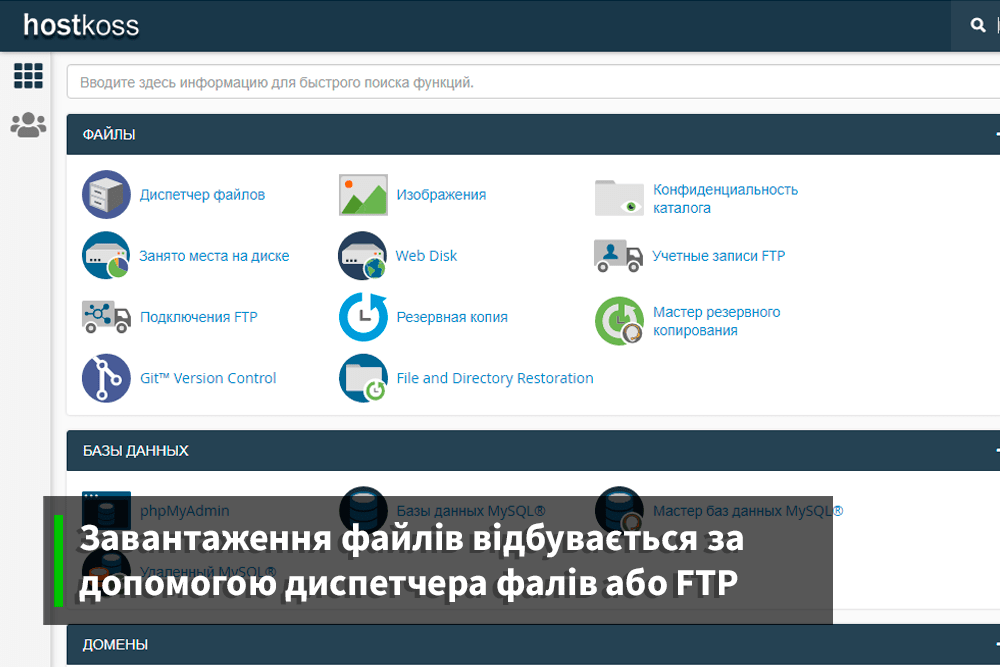Image resolution: width=1000 pixels, height=667 pixels.
Task: Open the Диспетчер файлов link
Action: coord(202,194)
